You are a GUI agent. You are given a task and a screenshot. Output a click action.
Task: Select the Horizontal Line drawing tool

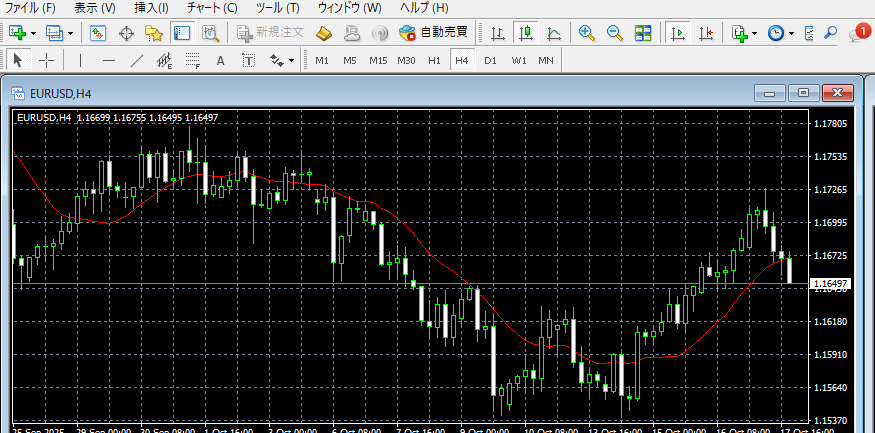tap(109, 60)
